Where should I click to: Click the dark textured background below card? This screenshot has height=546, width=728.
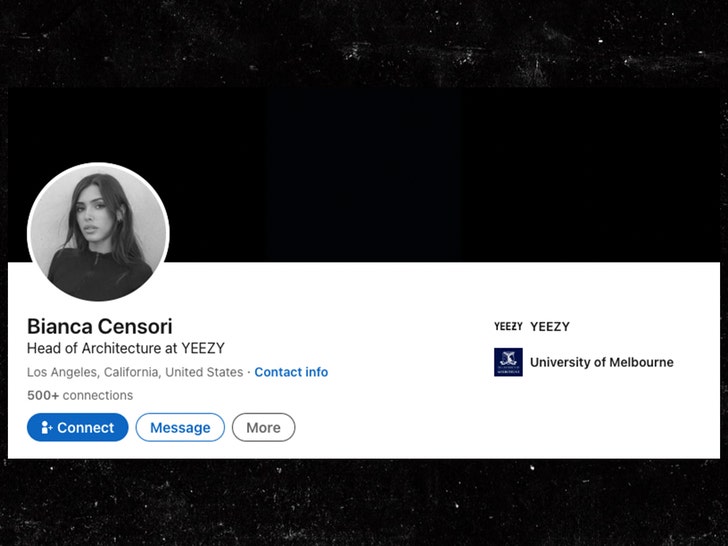click(364, 502)
